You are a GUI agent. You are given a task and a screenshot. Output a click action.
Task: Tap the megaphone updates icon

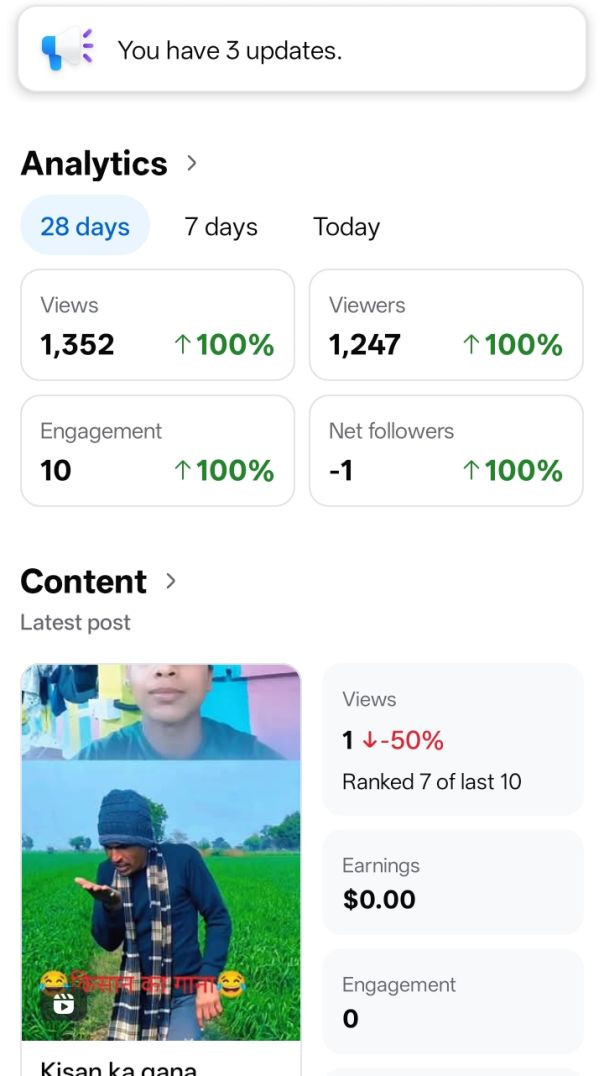pos(66,49)
